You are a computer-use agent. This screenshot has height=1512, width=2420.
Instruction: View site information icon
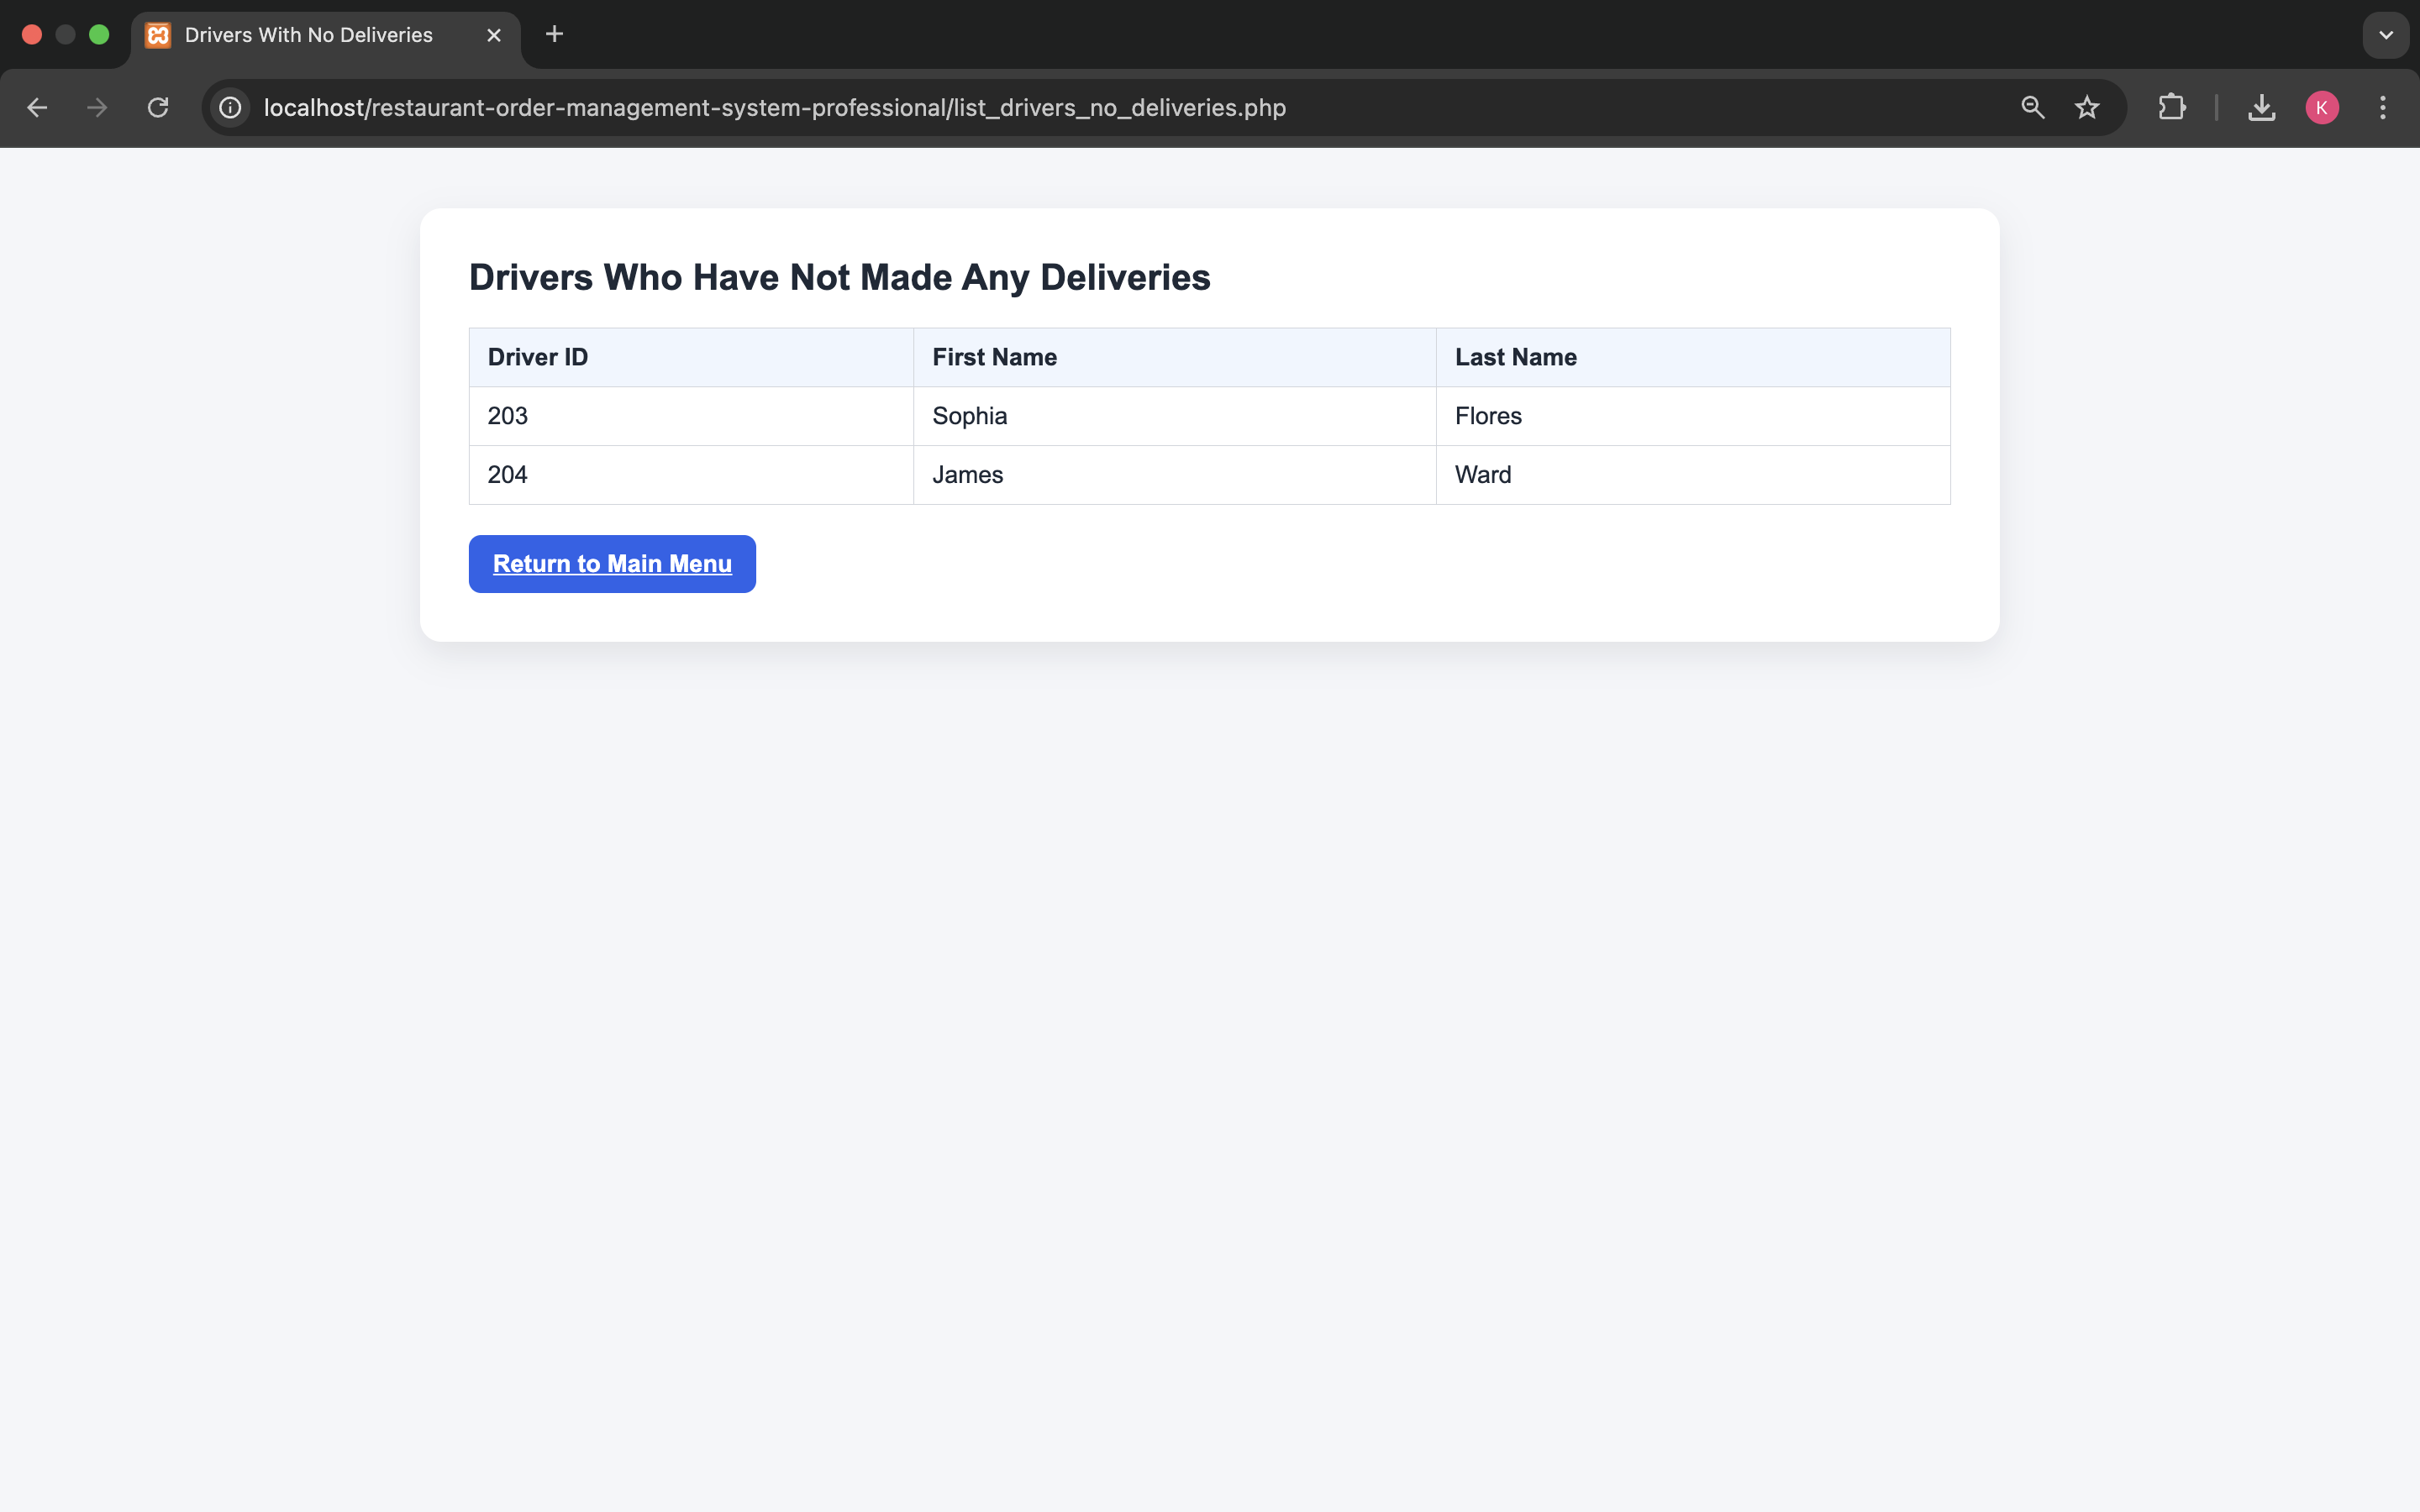pyautogui.click(x=231, y=108)
